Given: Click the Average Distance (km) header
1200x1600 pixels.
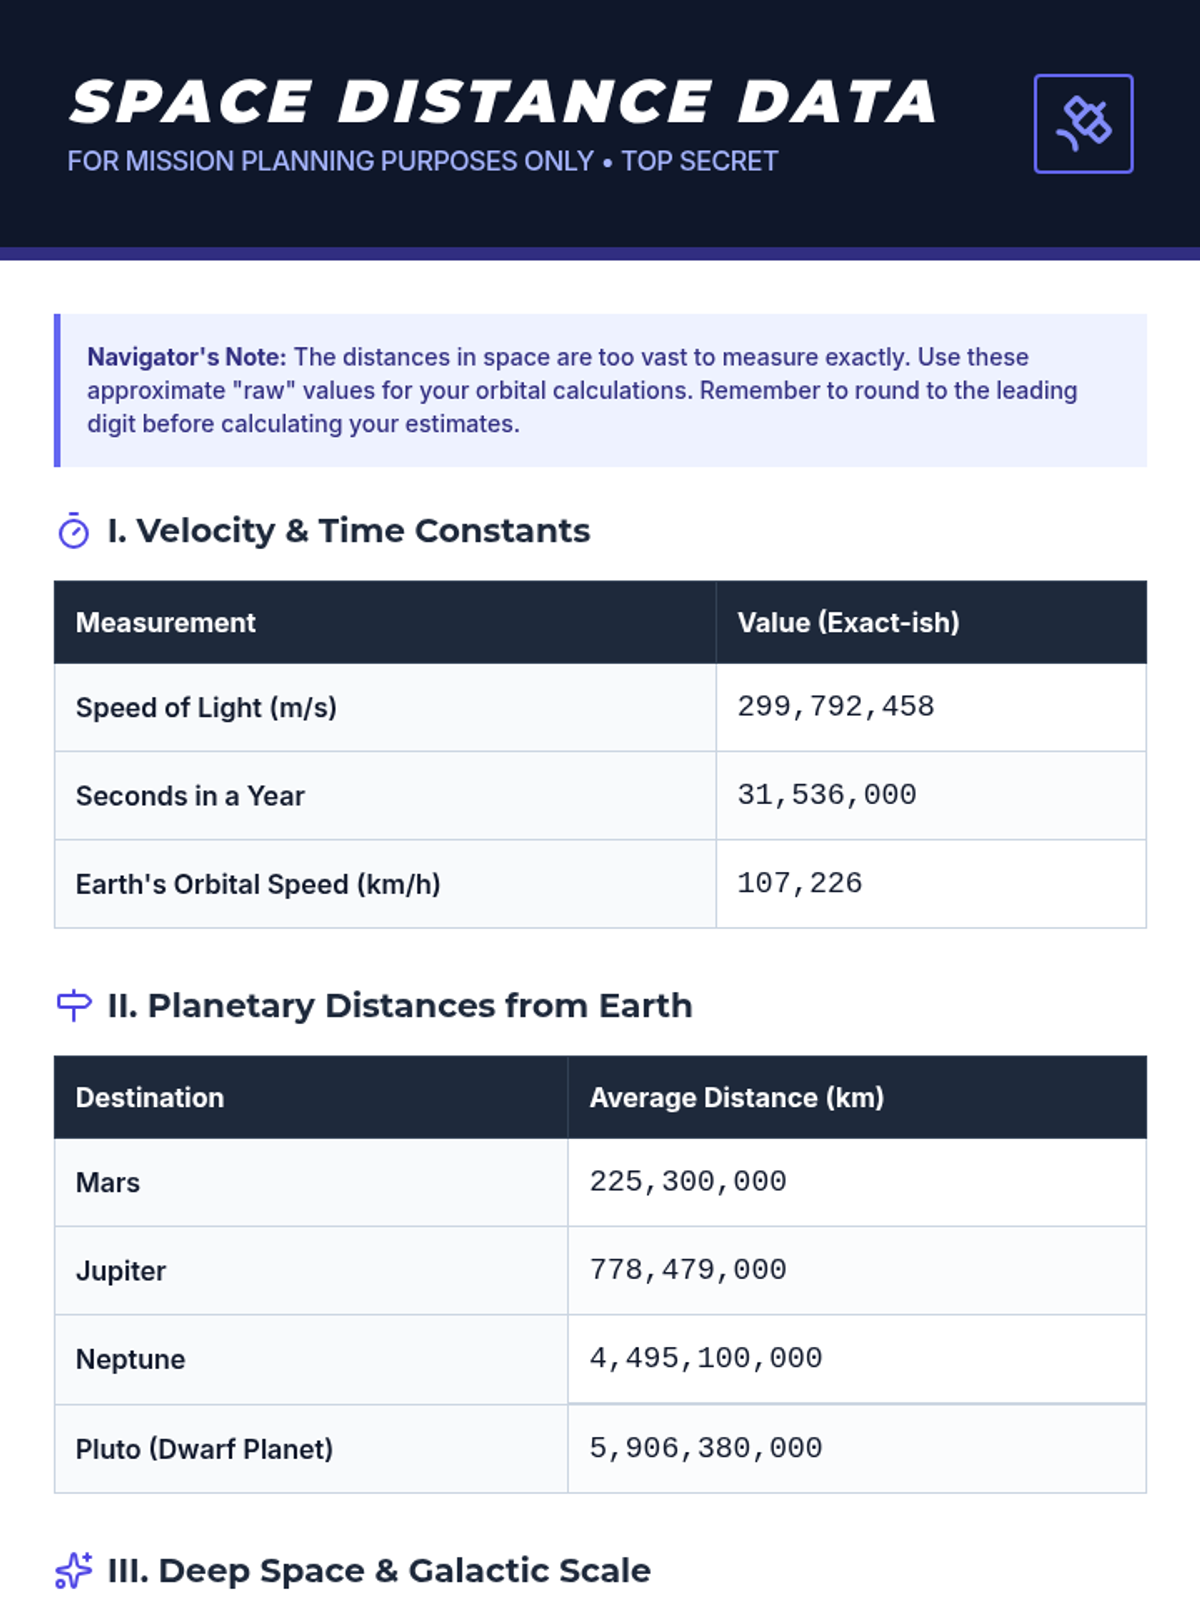Looking at the screenshot, I should [736, 1098].
